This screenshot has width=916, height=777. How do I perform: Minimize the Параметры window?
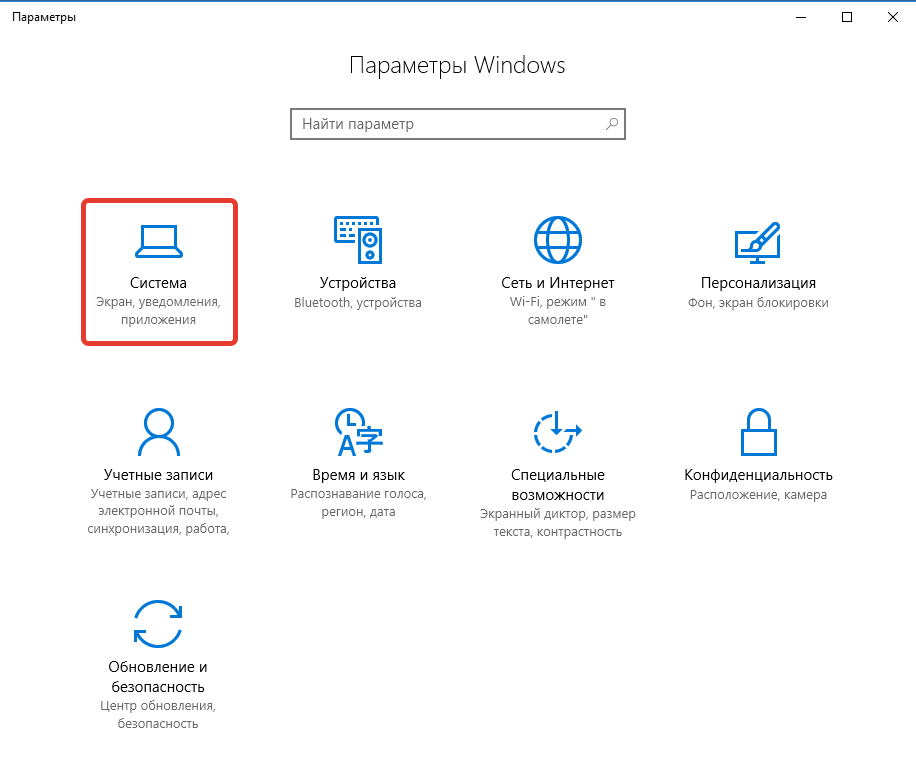pos(801,18)
